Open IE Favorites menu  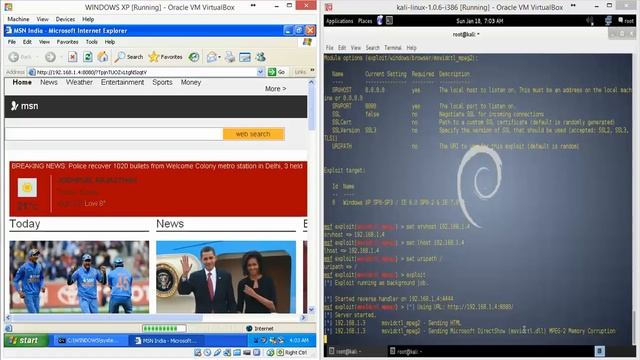tap(67, 42)
